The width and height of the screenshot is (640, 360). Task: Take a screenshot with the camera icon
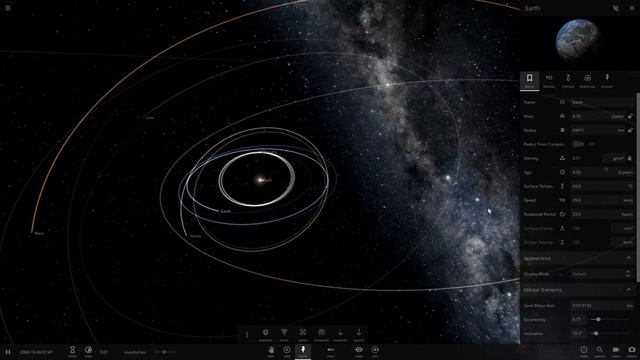(x=631, y=351)
